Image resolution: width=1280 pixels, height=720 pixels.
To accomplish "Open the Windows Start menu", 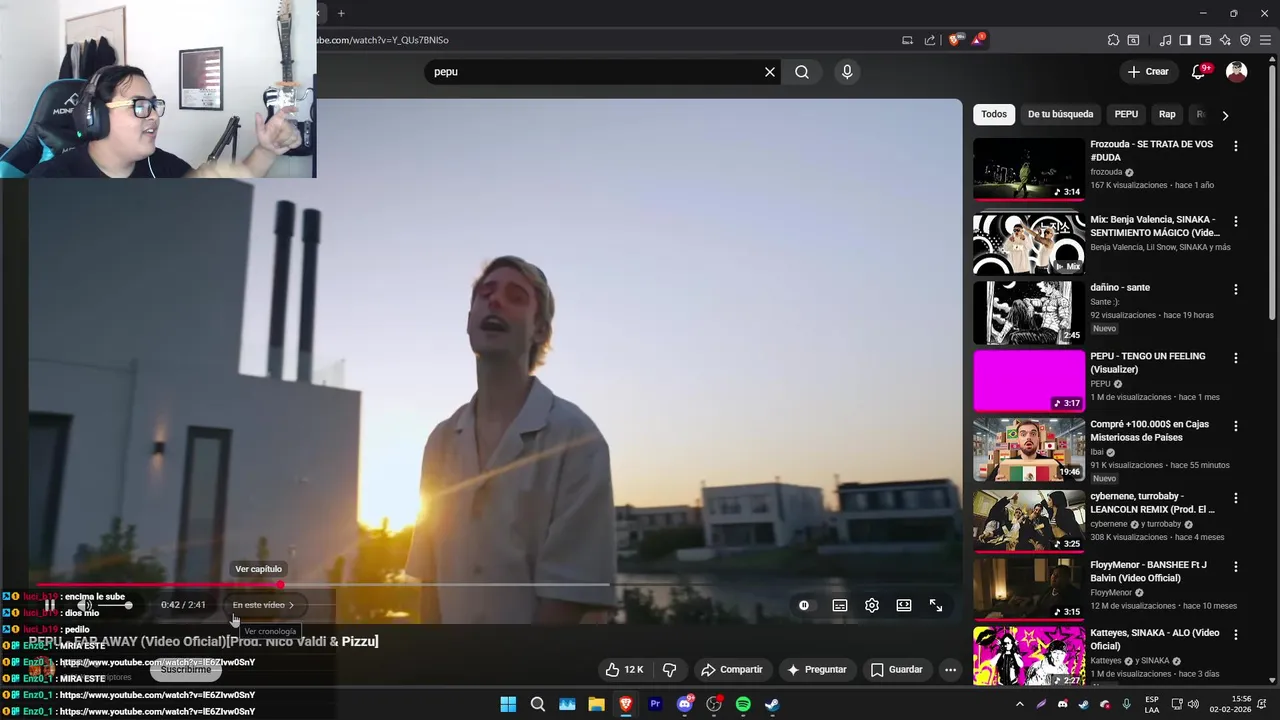I will pos(508,704).
